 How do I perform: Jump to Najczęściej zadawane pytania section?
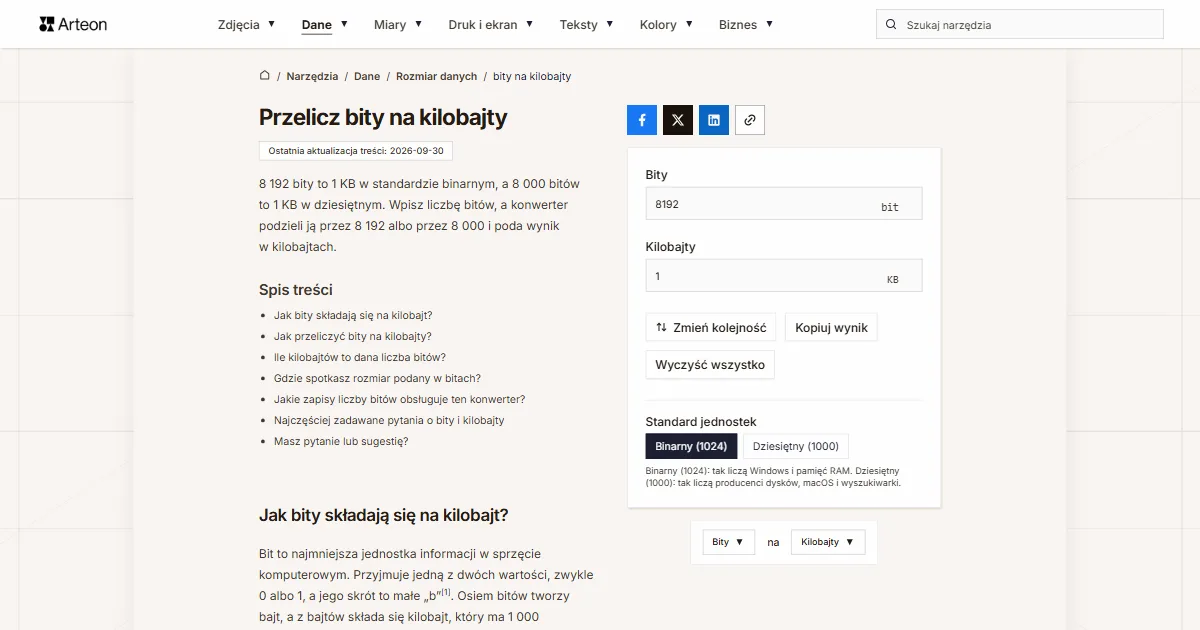(x=389, y=420)
